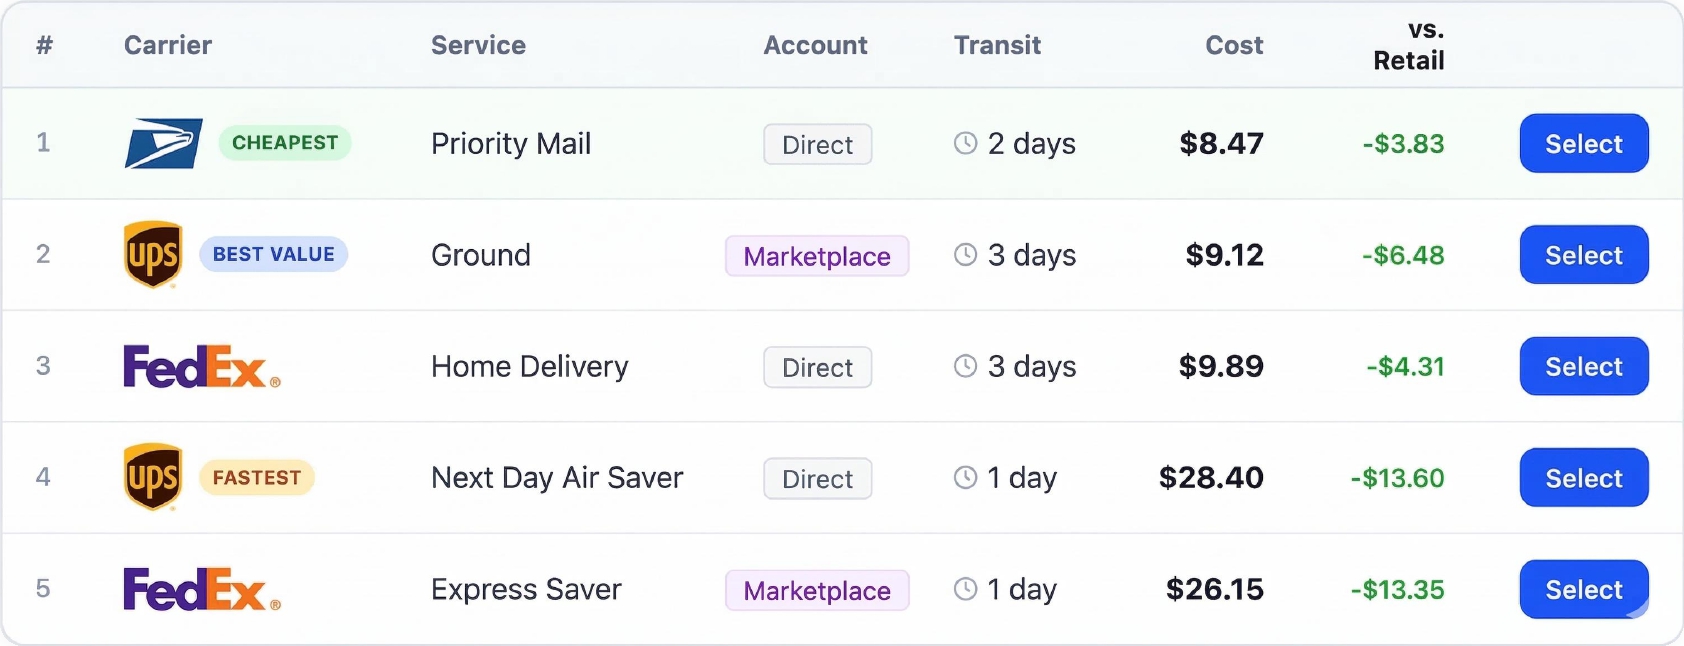Screen dimensions: 1684x646
Task: Click the FedEx logo for Home Delivery
Action: click(x=201, y=367)
